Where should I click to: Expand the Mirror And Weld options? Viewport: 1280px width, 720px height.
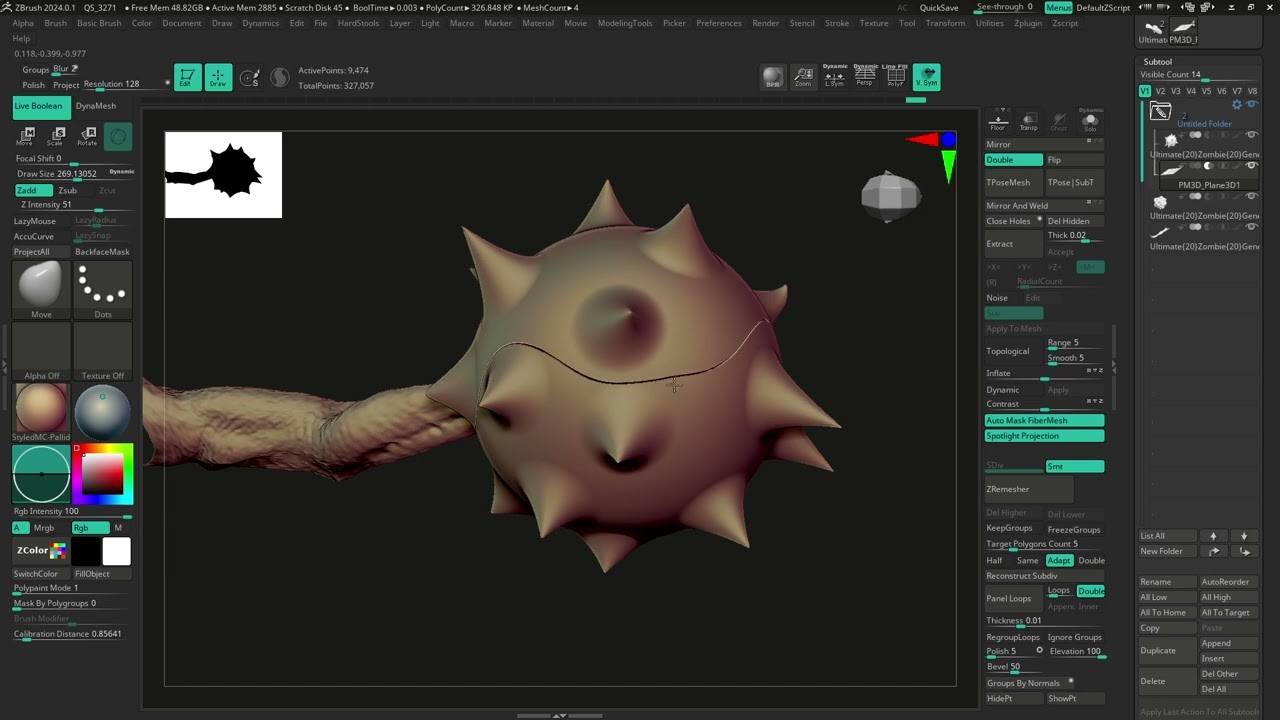coord(1045,206)
